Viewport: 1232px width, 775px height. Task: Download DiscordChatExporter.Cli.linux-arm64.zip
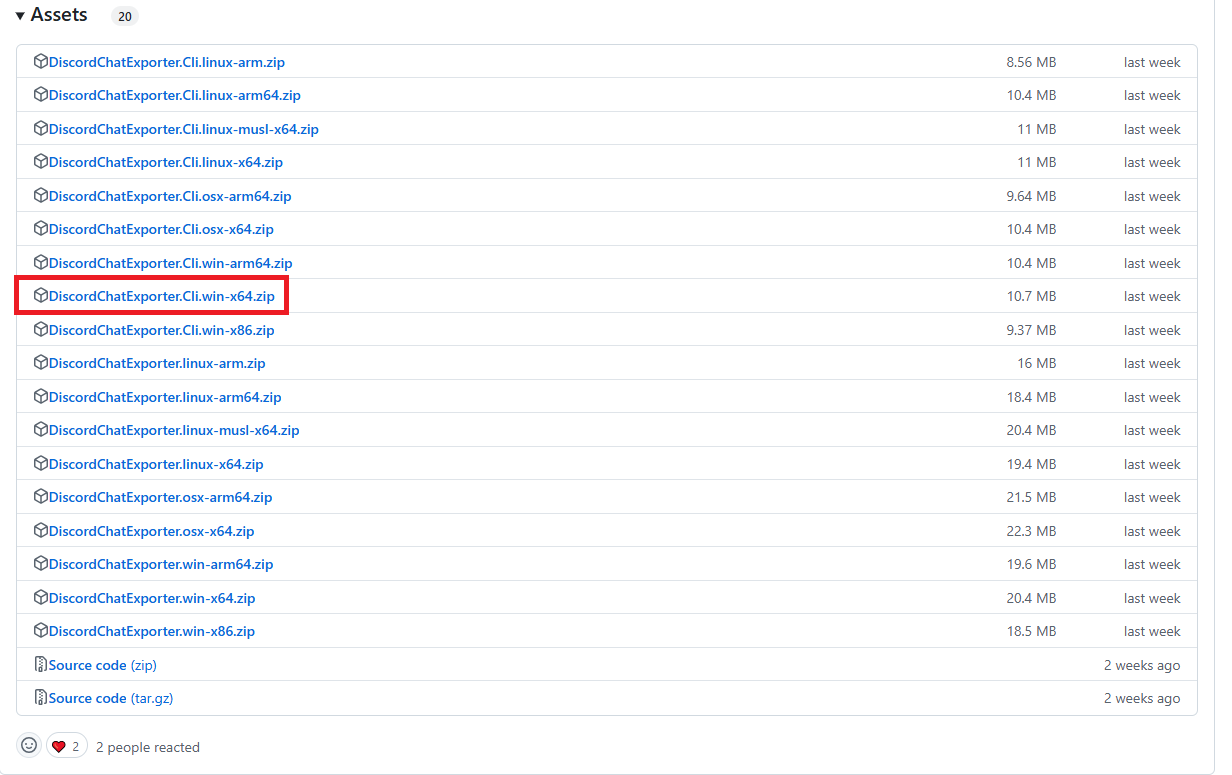click(175, 96)
